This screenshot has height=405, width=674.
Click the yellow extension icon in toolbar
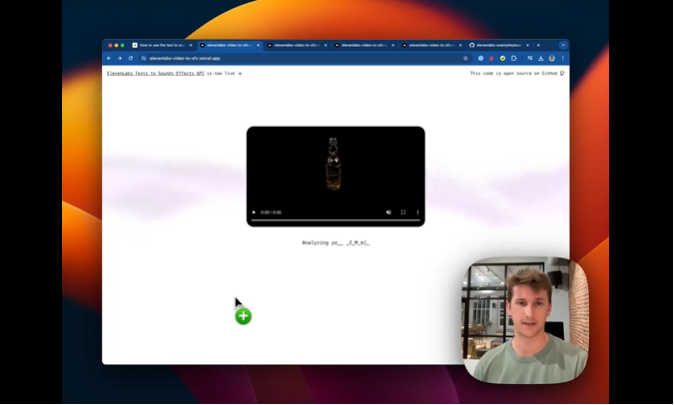click(x=502, y=58)
